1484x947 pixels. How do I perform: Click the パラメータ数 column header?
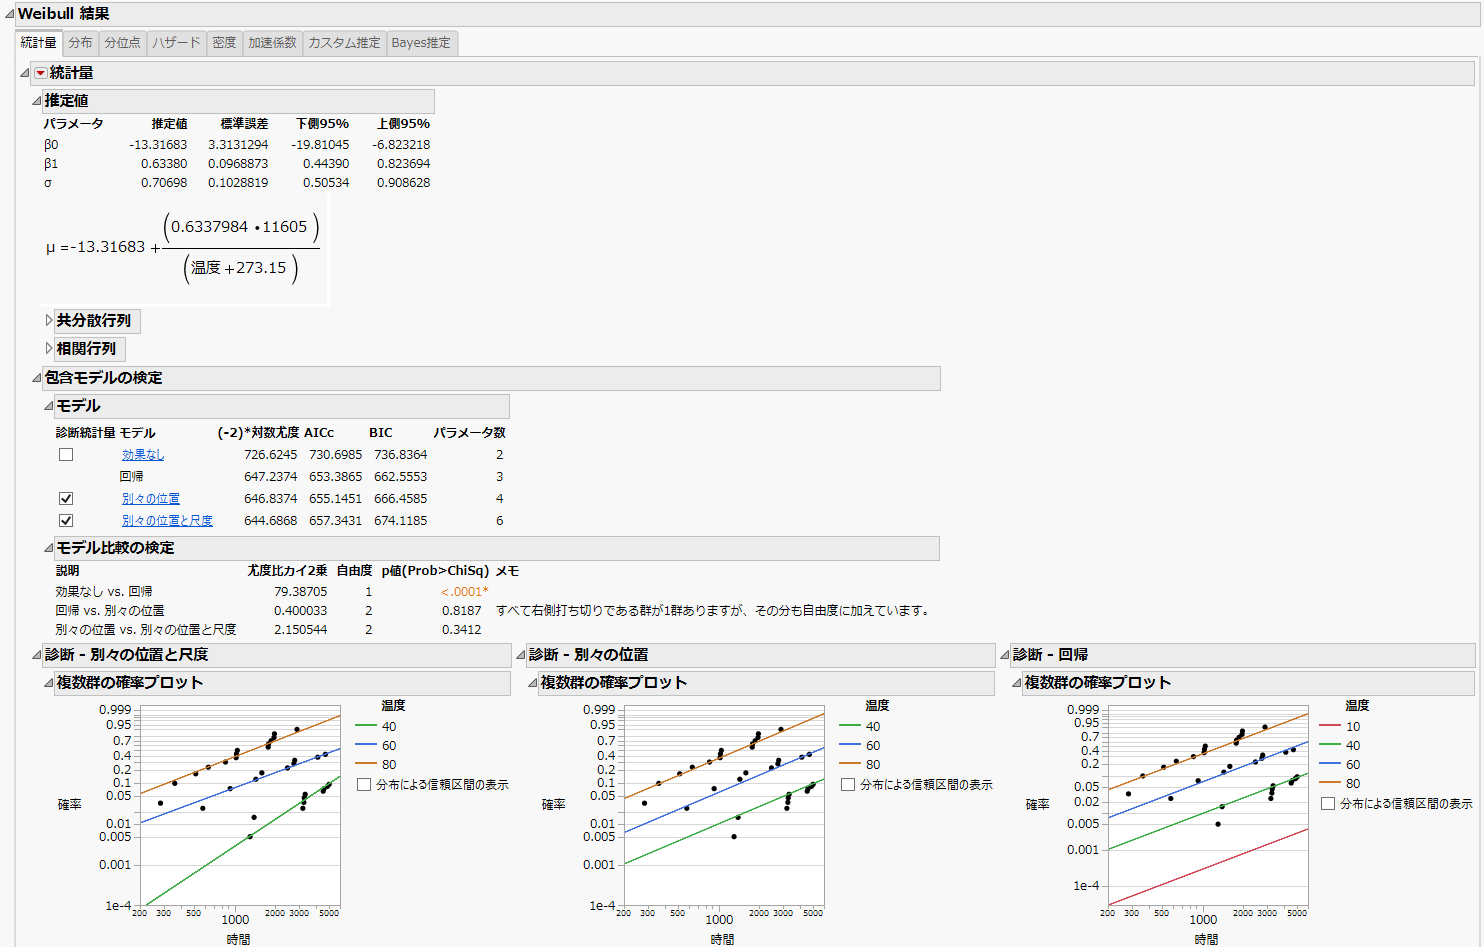469,433
